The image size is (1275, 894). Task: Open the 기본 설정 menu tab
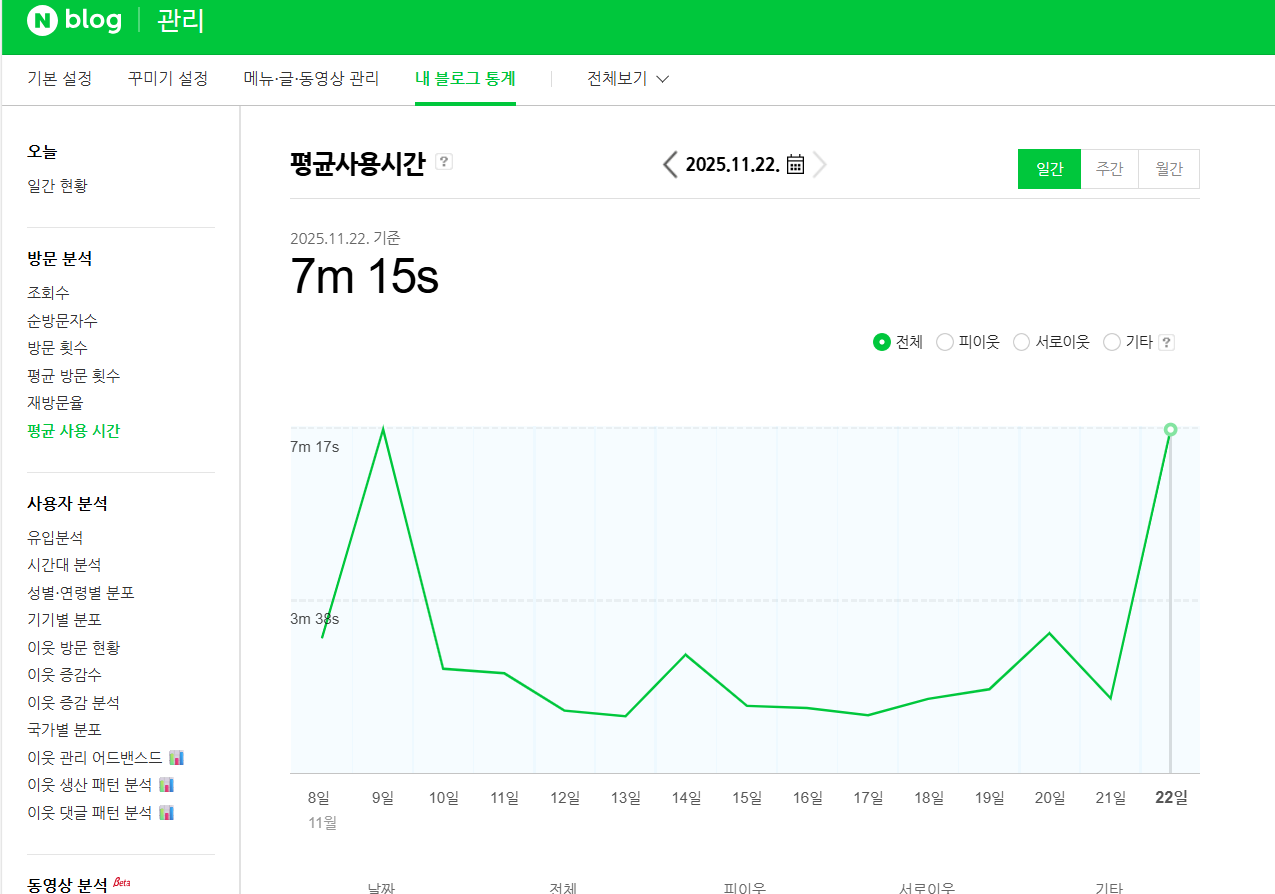60,79
